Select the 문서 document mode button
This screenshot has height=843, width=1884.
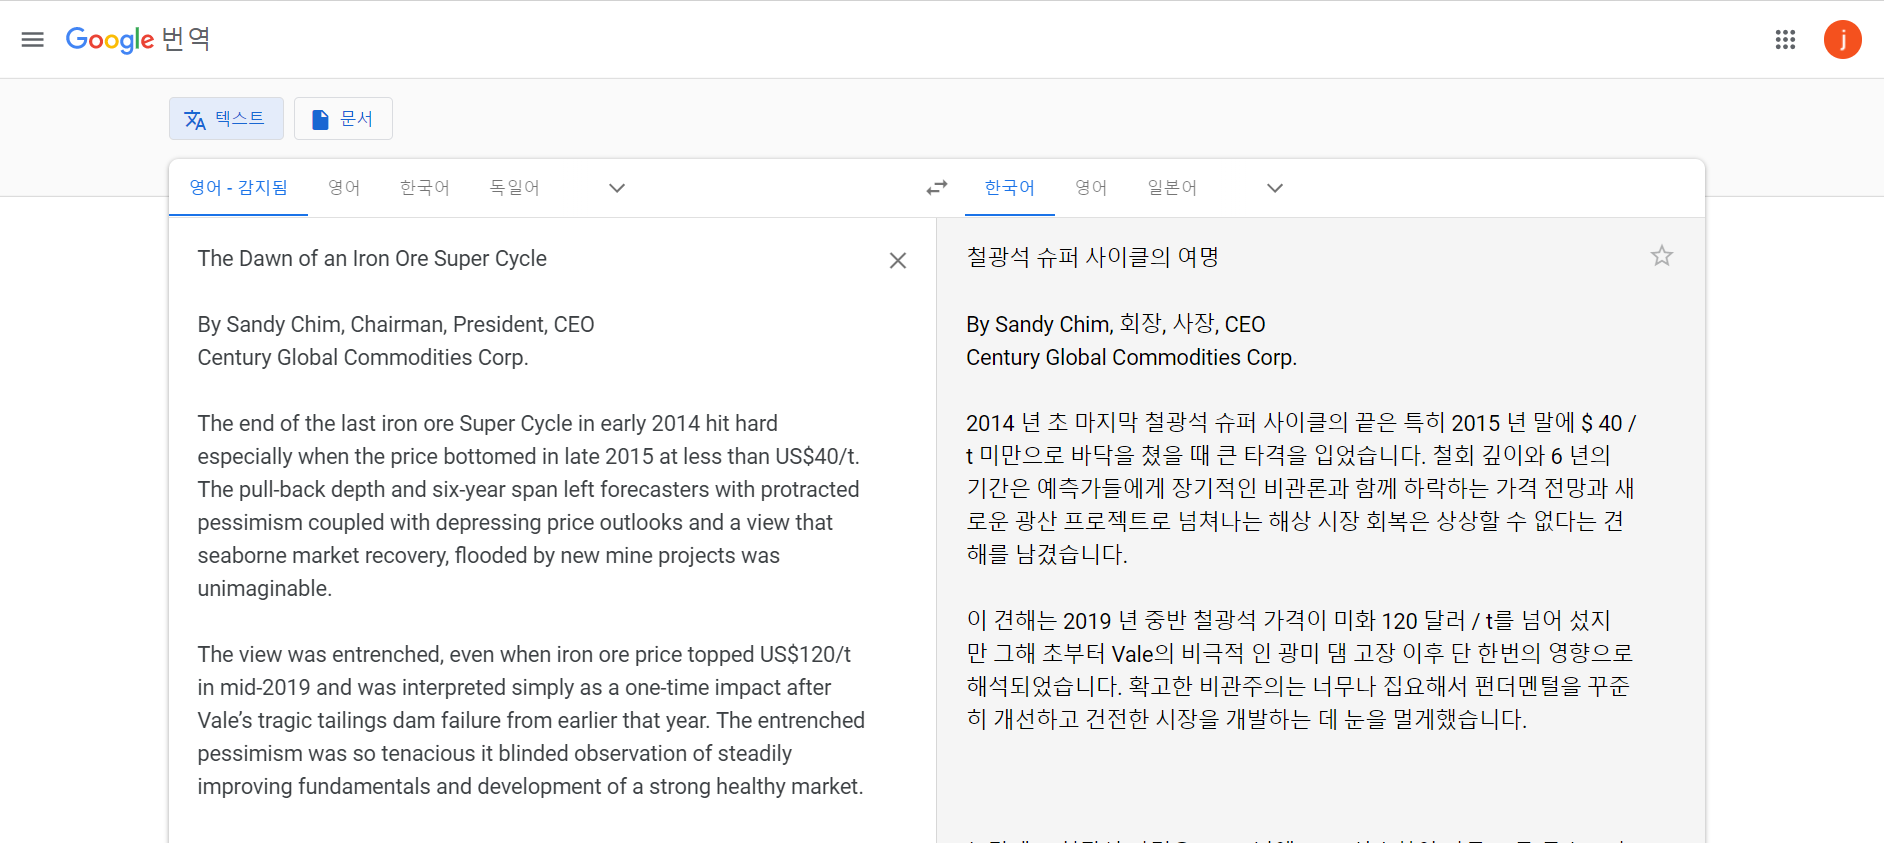click(343, 119)
